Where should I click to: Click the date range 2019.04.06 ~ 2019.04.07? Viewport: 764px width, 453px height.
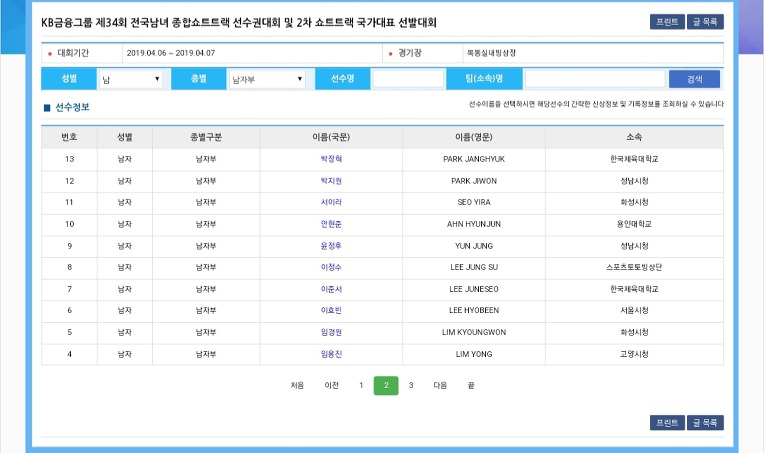pos(171,53)
